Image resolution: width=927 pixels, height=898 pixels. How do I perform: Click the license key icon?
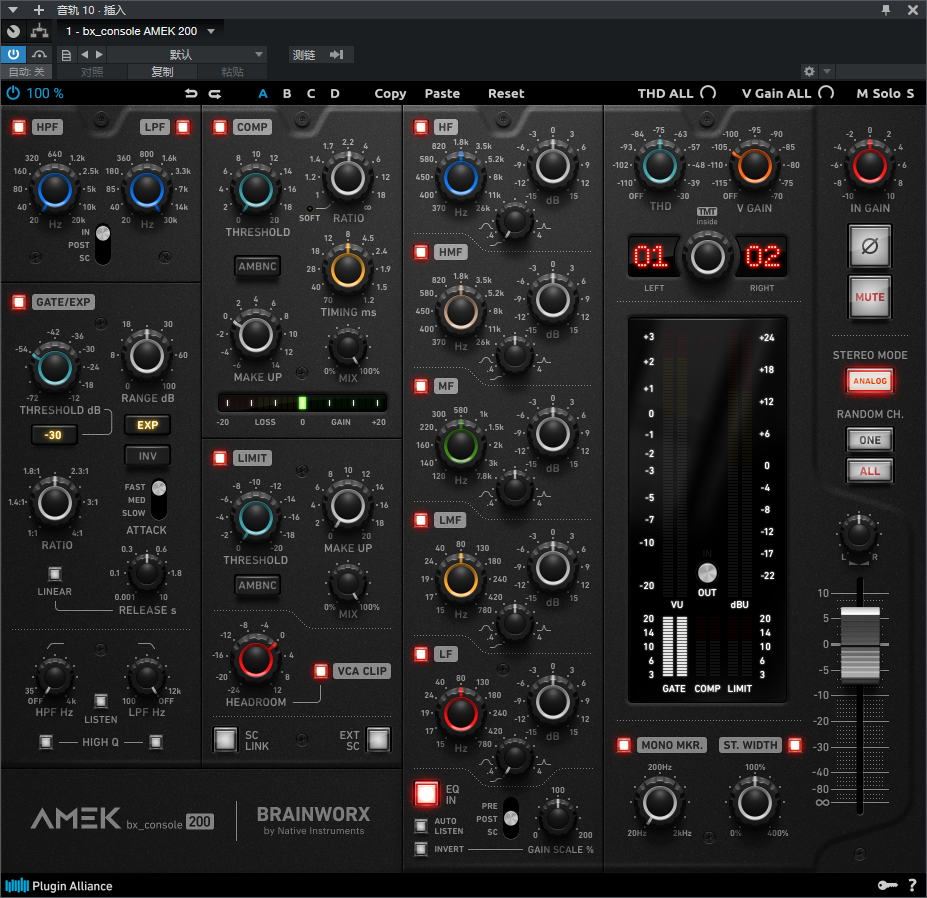(x=887, y=885)
